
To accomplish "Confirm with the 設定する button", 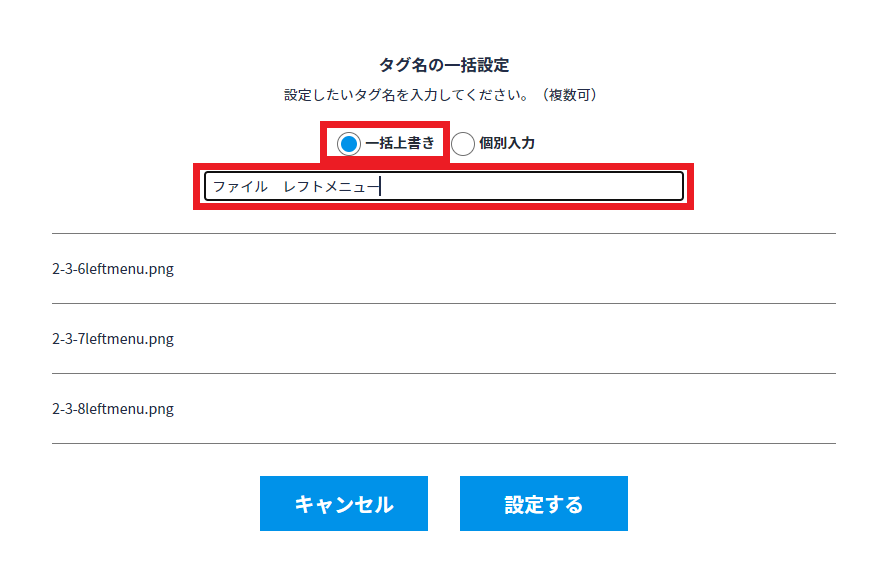I will [x=543, y=504].
